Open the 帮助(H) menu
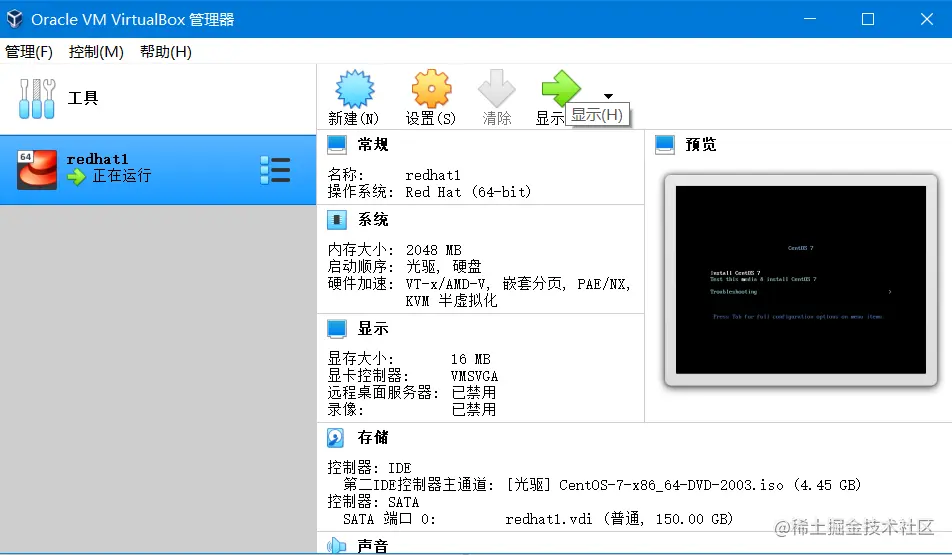This screenshot has height=555, width=952. click(166, 52)
